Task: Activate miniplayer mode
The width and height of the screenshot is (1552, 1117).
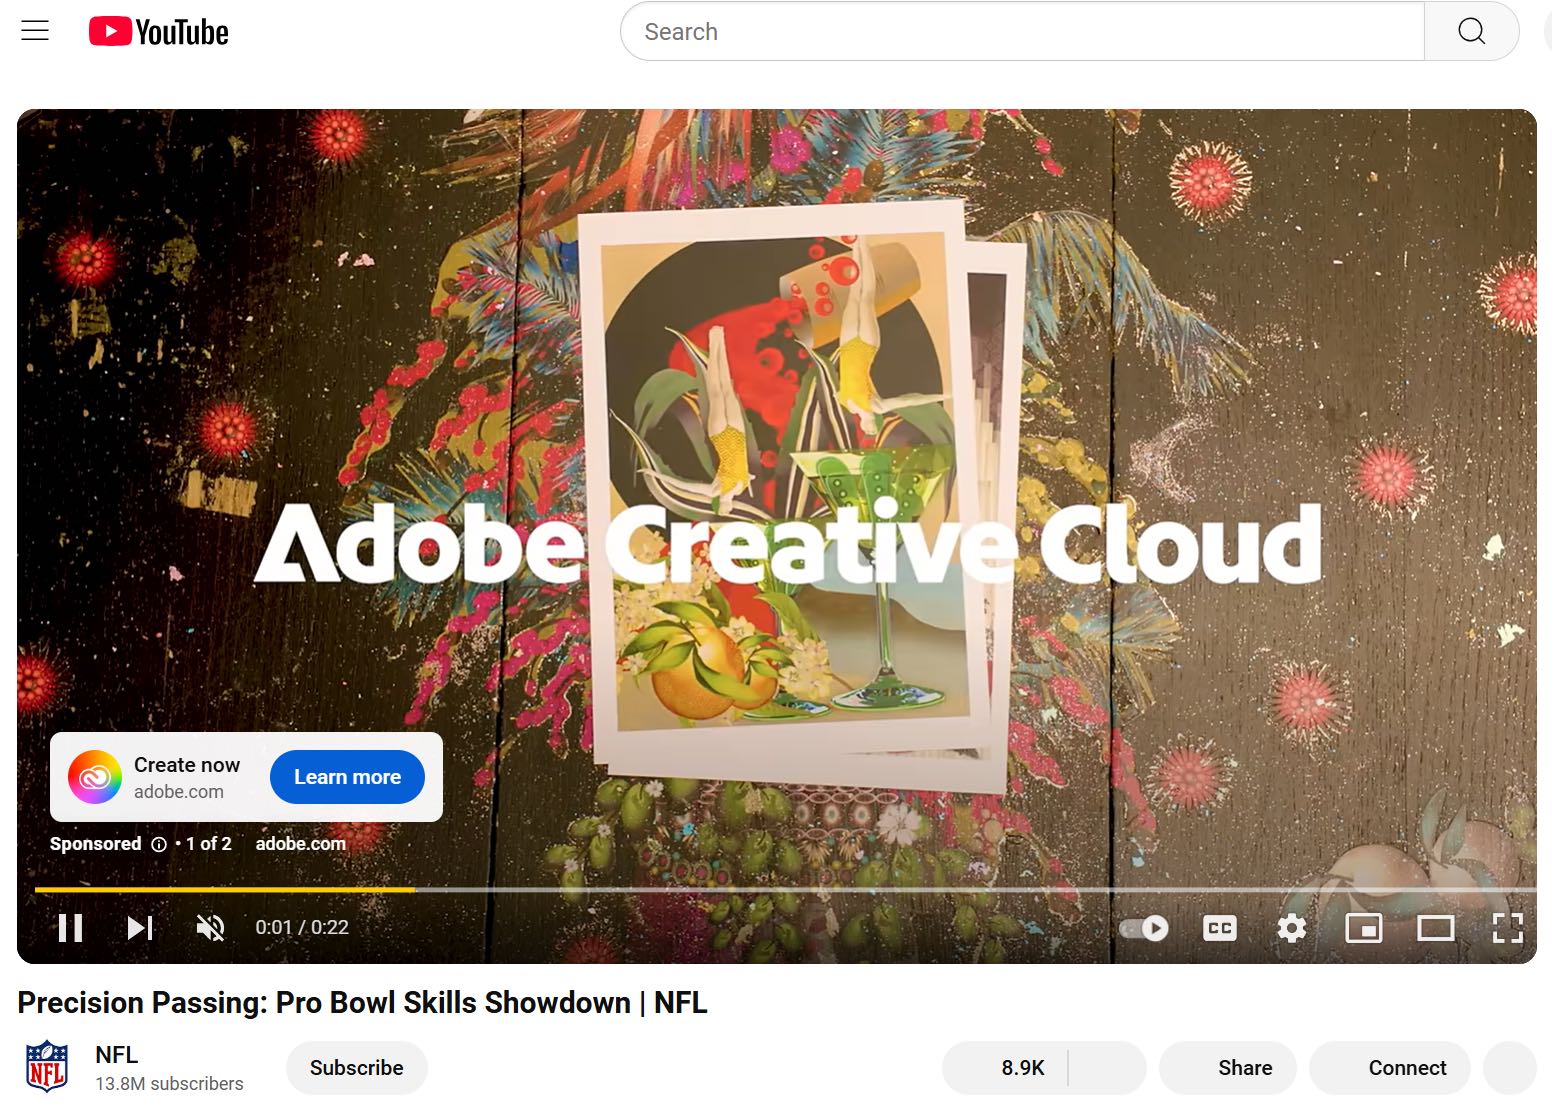Action: coord(1364,928)
